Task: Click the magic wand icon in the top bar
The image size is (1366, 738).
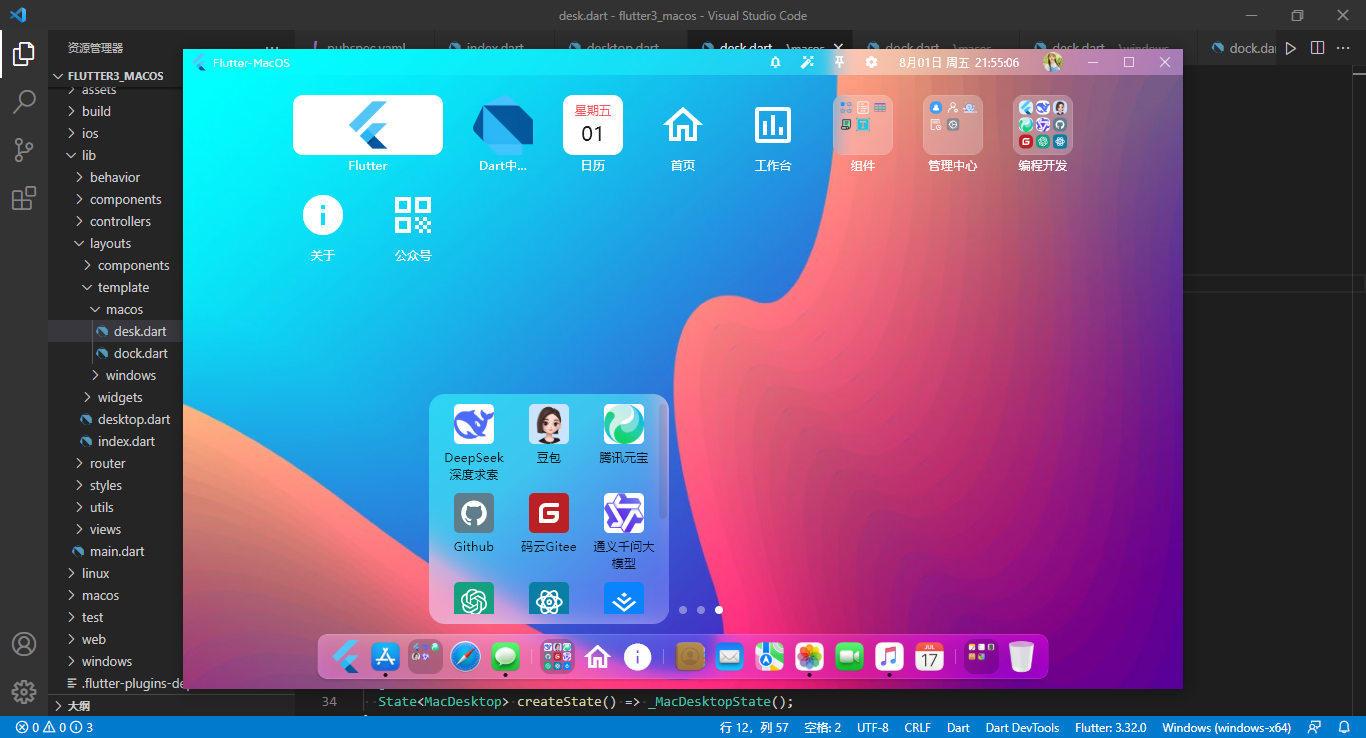Action: (x=807, y=62)
